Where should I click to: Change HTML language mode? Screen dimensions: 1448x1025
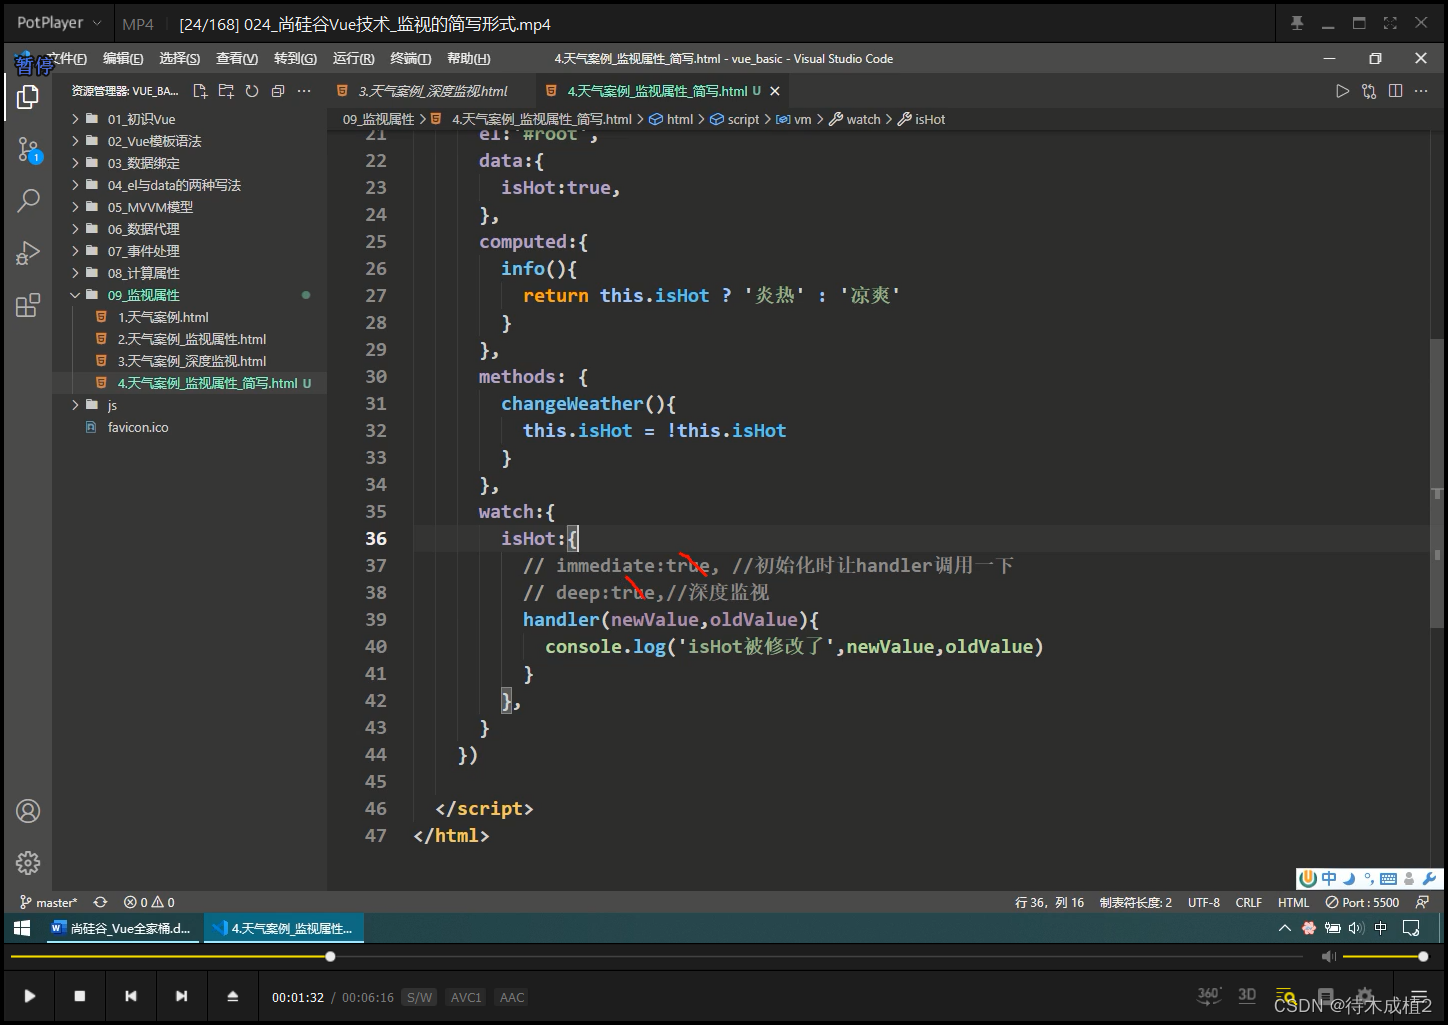1294,902
